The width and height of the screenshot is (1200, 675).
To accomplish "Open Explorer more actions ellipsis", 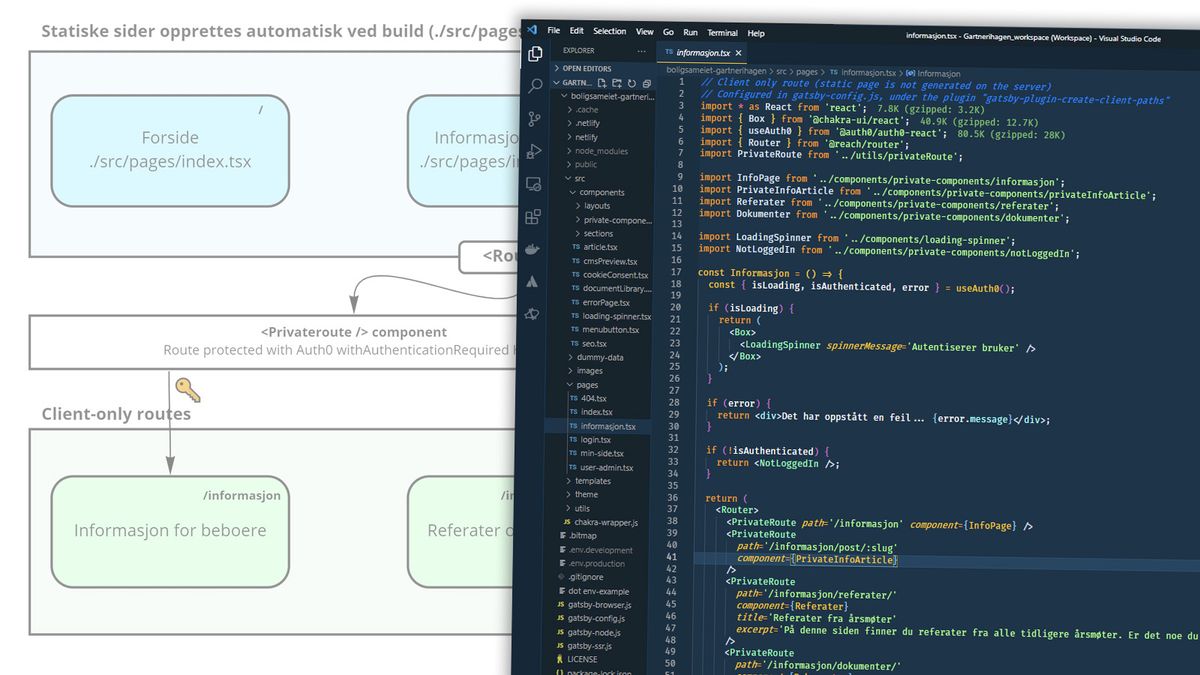I will (641, 50).
